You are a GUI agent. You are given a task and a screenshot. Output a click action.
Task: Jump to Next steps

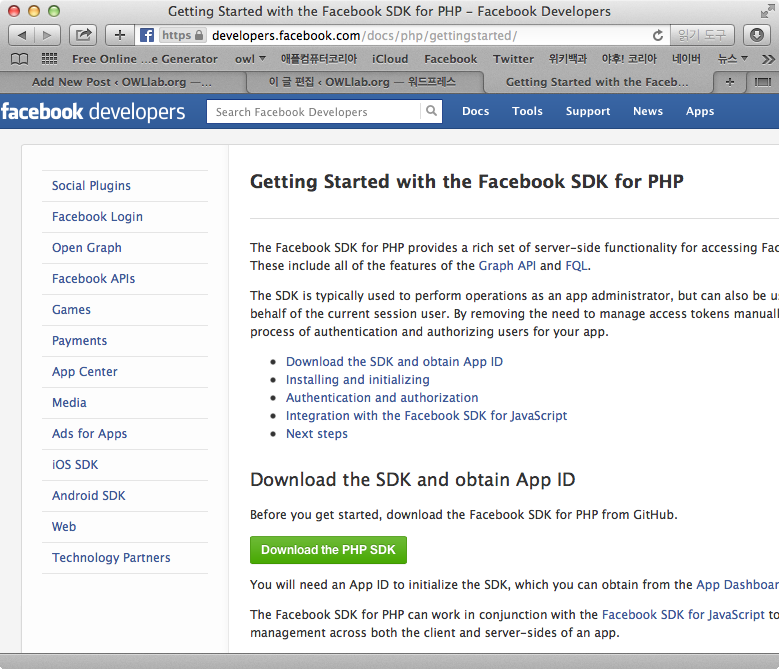pos(317,434)
